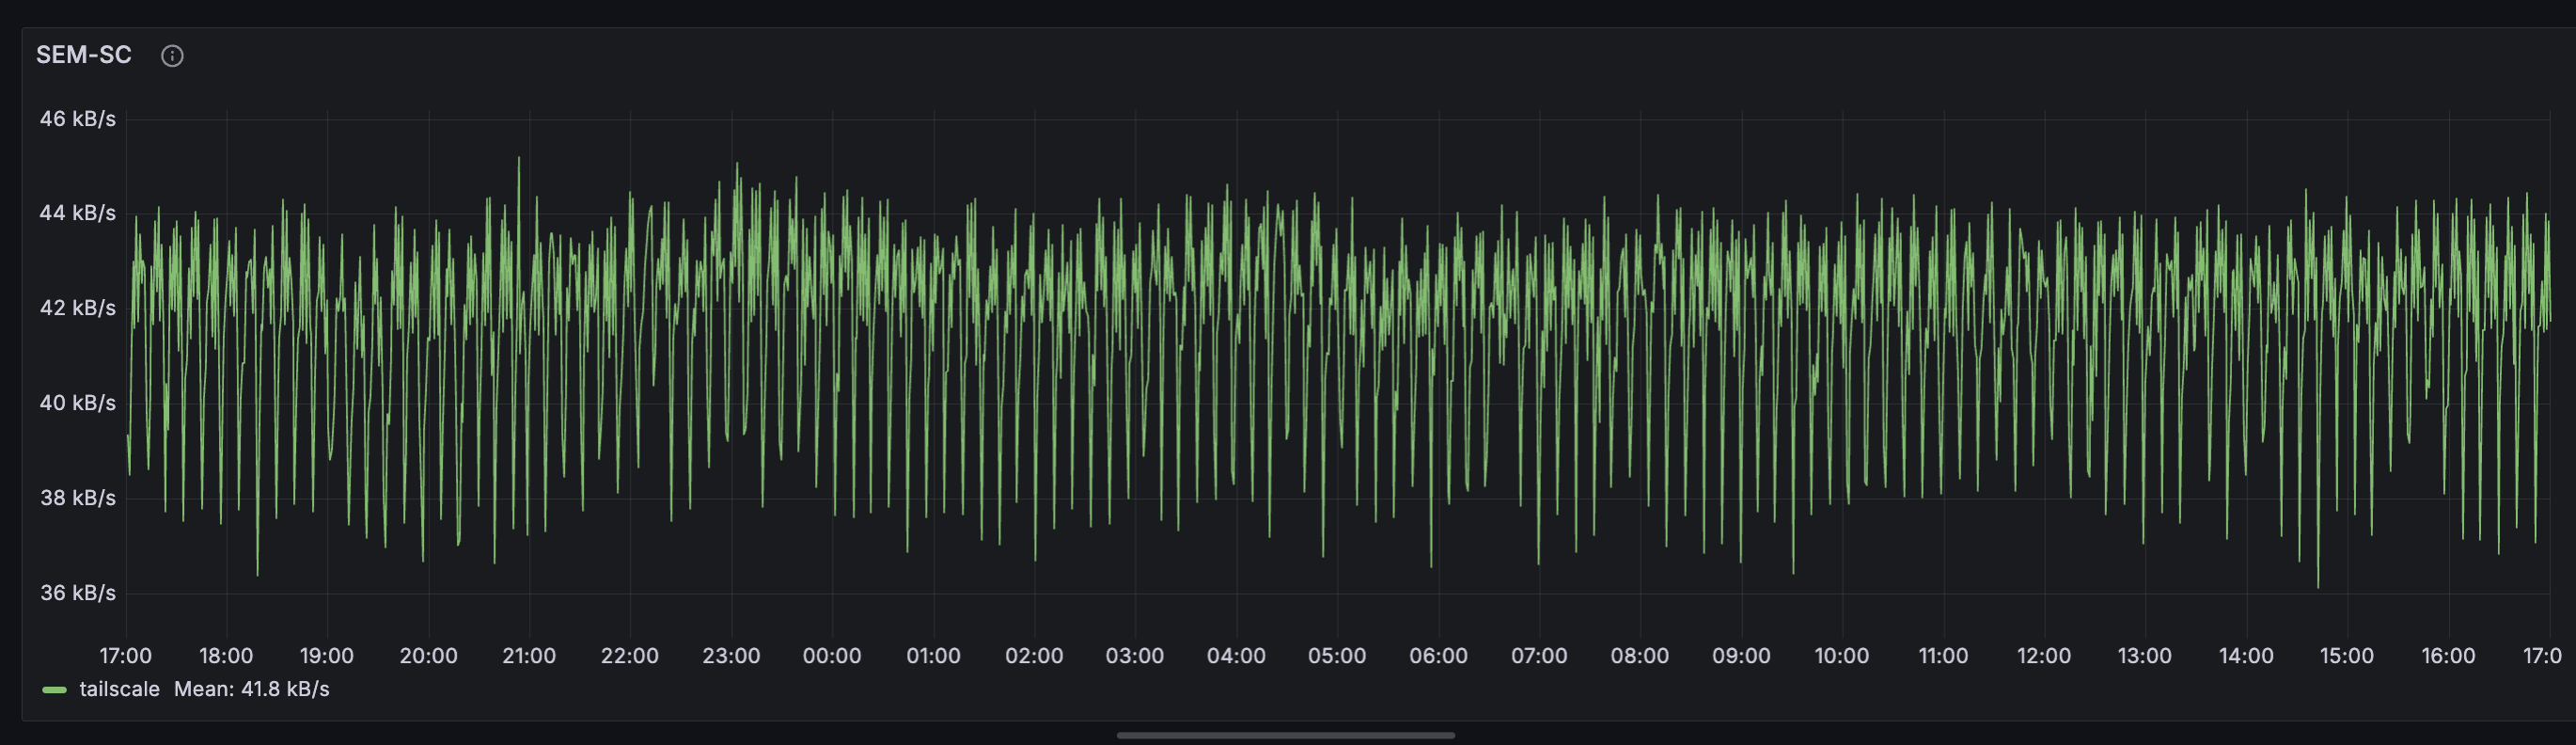2576x745 pixels.
Task: Click the 09:00 time axis label
Action: coord(1741,656)
